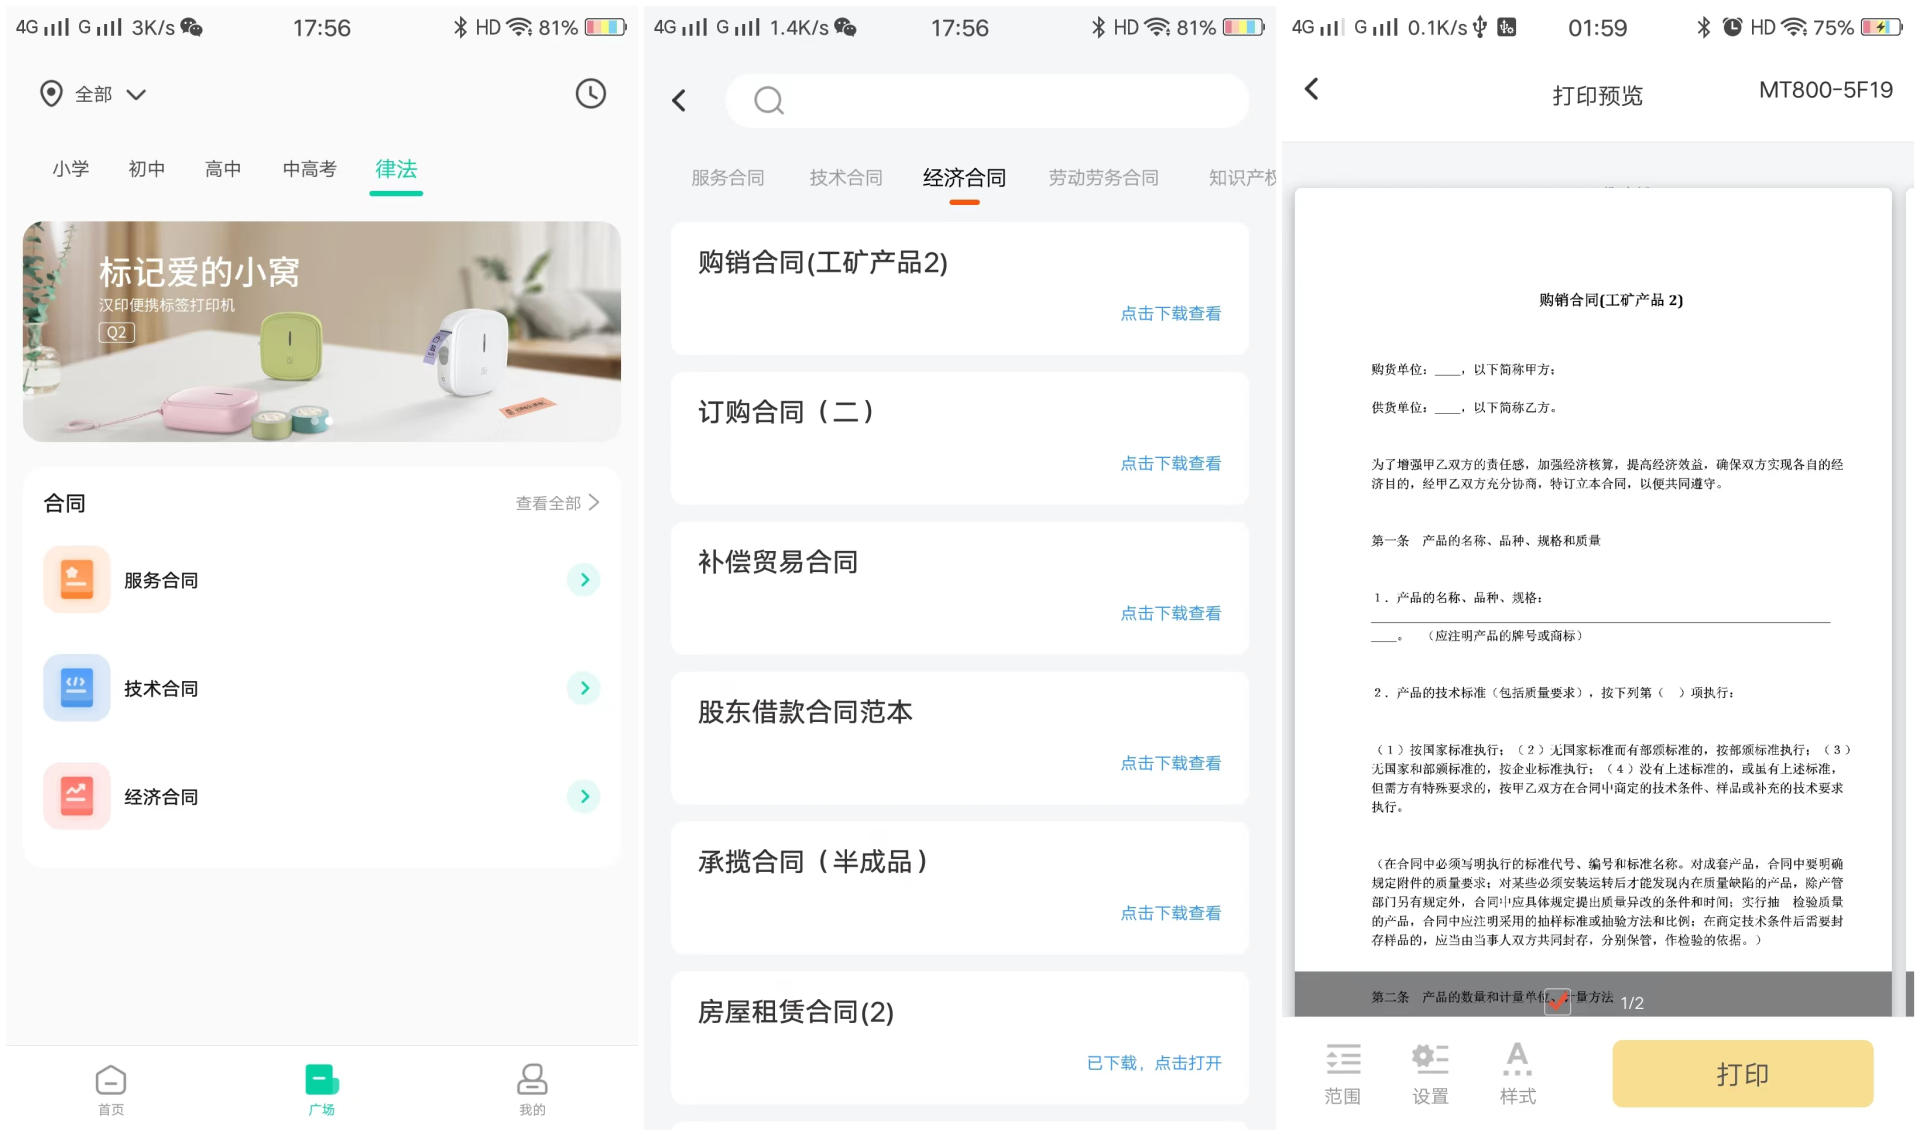Tap the back arrow on 打印预览 screen

coord(1313,89)
